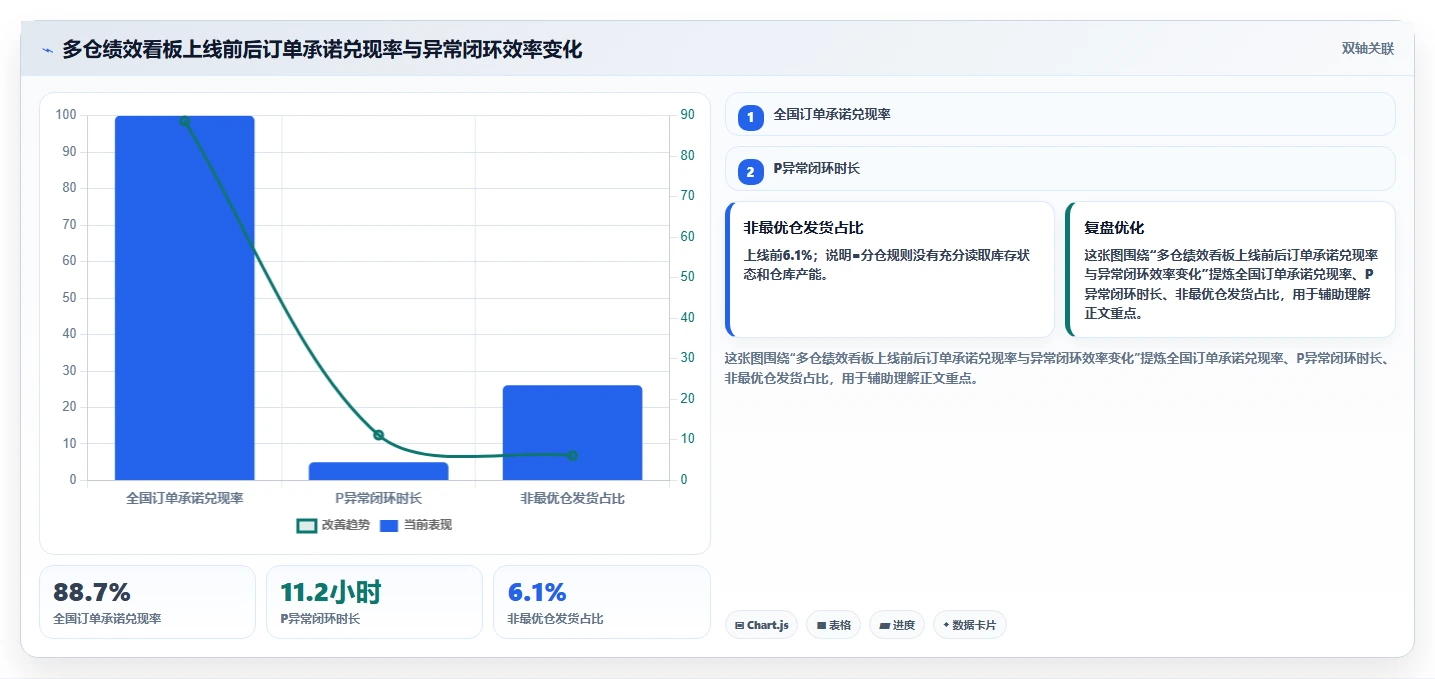Image resolution: width=1435 pixels, height=679 pixels.
Task: Click the trend line point above P异常闭环时长
Action: coord(378,435)
